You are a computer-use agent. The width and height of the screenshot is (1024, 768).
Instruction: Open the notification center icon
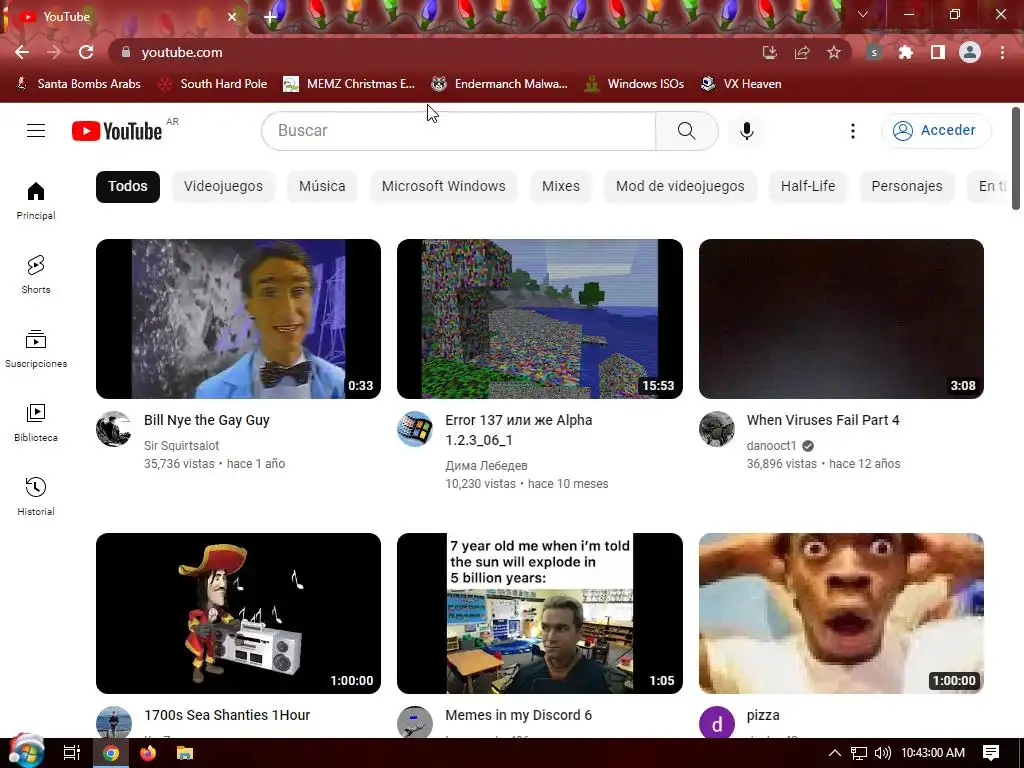(x=991, y=753)
